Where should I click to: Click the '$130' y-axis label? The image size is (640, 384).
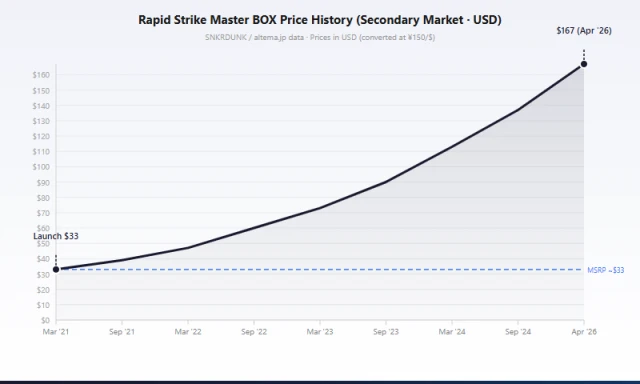click(41, 121)
